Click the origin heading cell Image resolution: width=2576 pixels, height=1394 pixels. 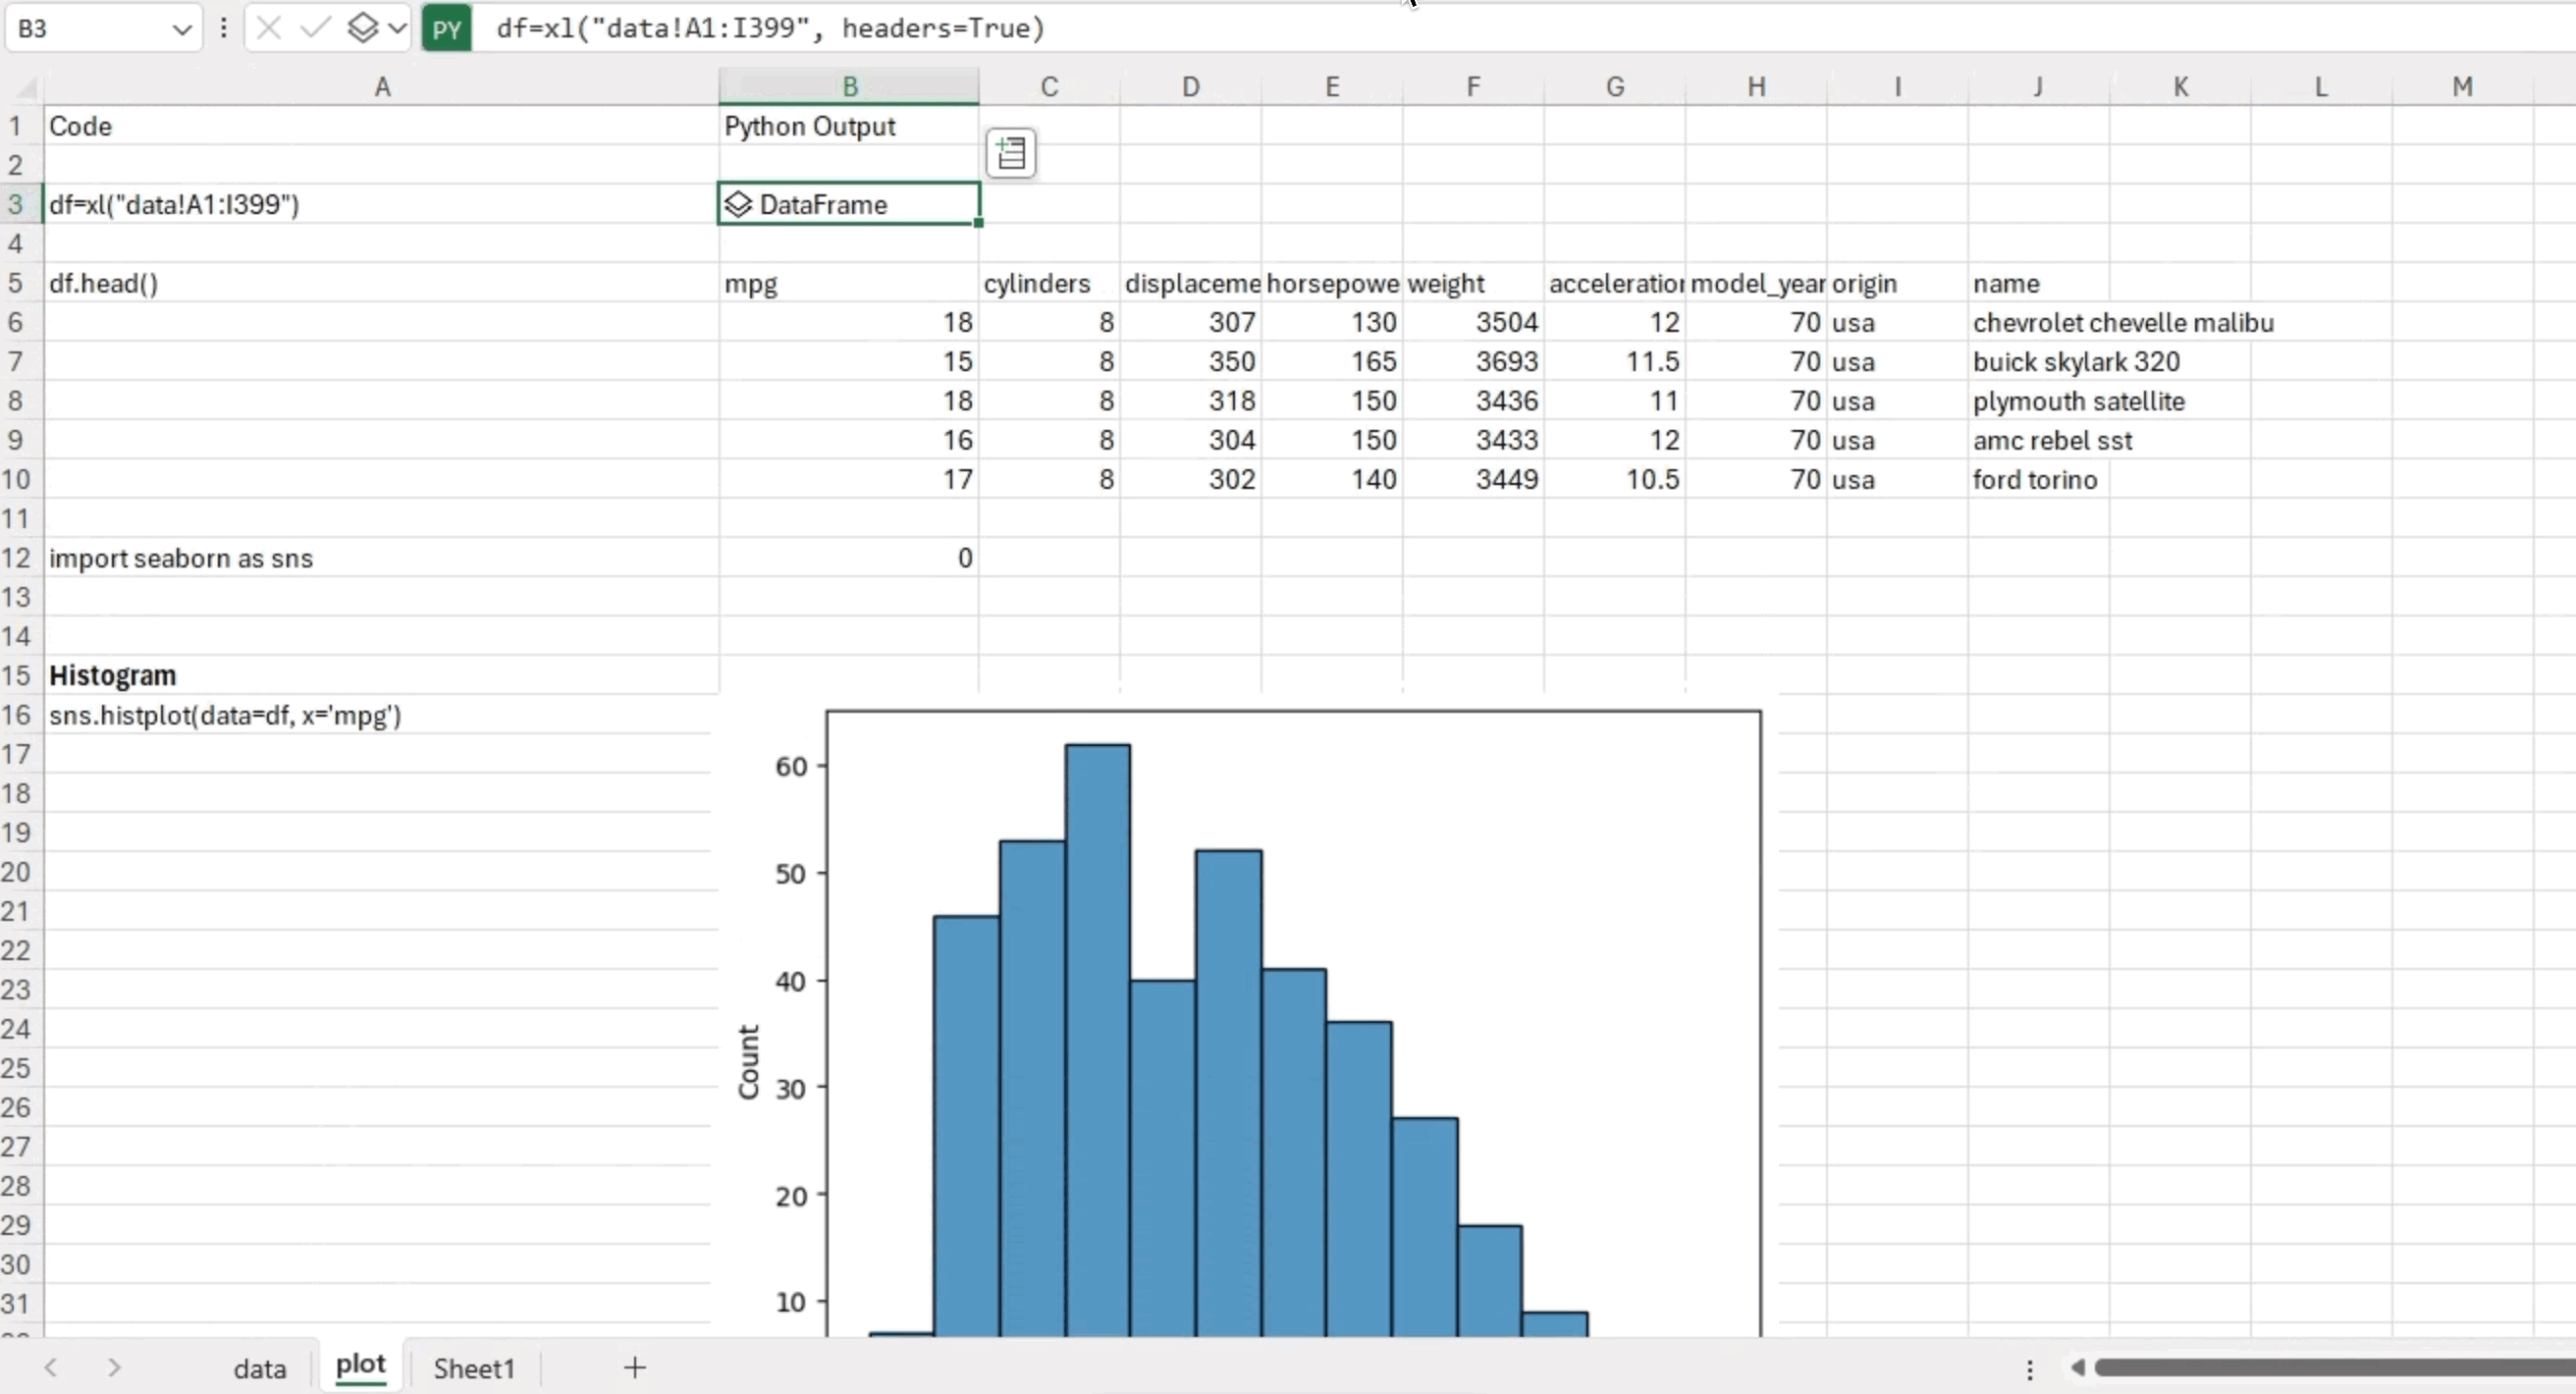(x=1897, y=283)
